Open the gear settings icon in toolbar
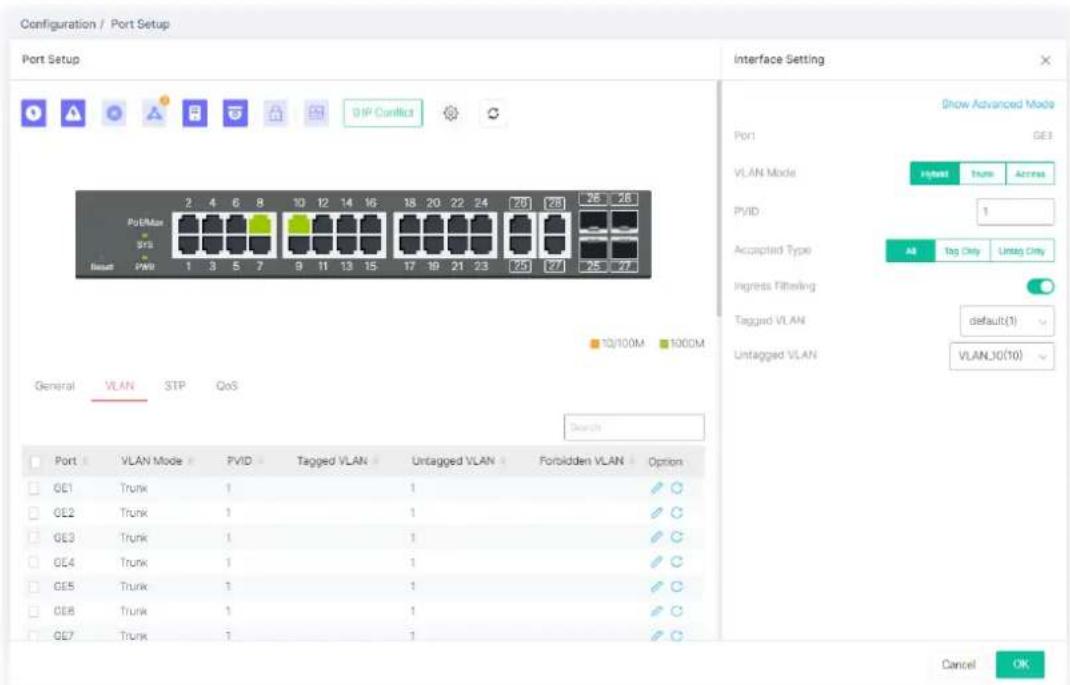 pos(450,113)
